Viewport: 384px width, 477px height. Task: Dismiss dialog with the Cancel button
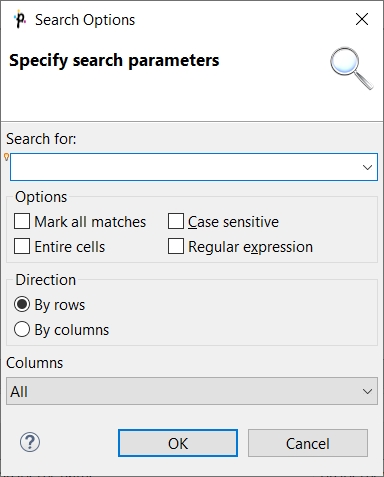[x=308, y=443]
